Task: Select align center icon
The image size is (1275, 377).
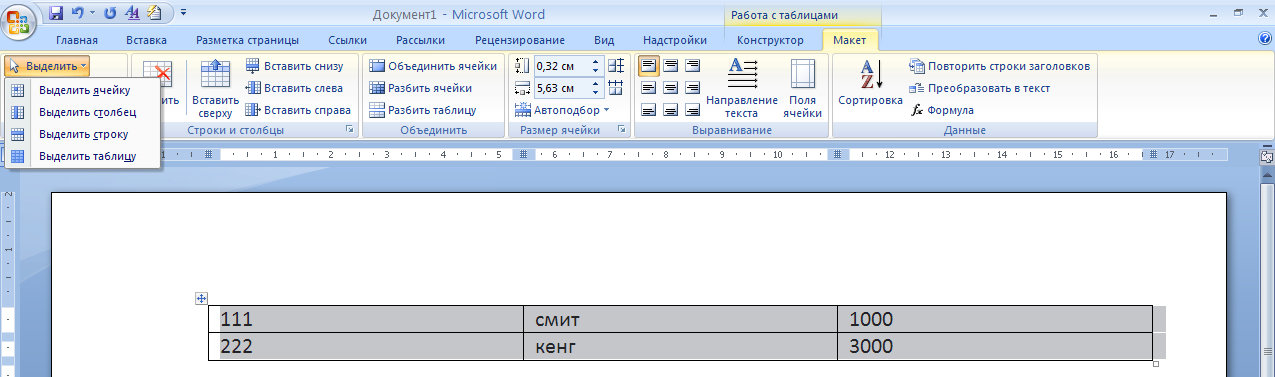Action: coord(670,88)
